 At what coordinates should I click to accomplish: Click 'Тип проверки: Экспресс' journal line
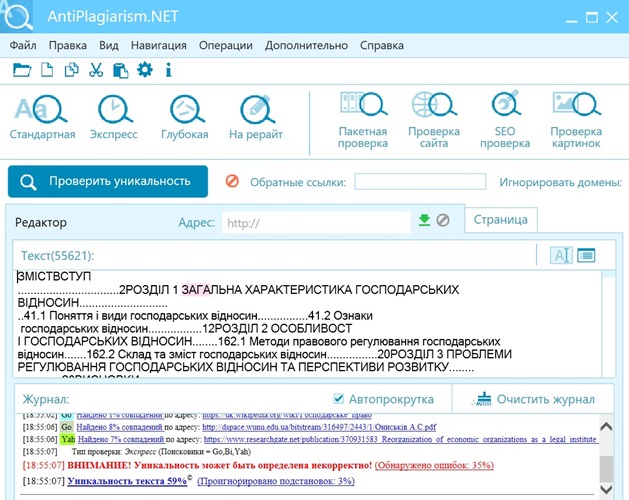click(x=161, y=452)
